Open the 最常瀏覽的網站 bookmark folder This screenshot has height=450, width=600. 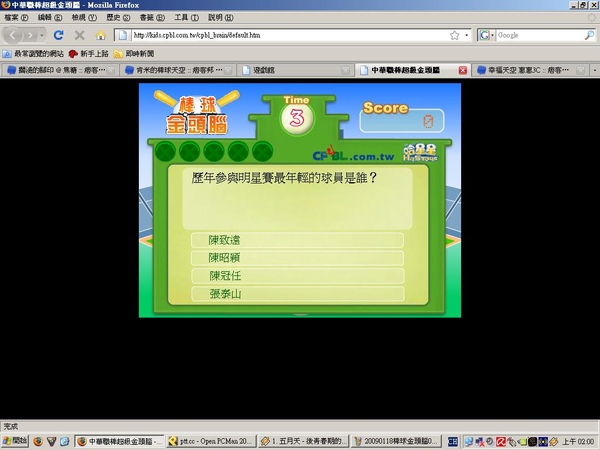click(x=33, y=54)
